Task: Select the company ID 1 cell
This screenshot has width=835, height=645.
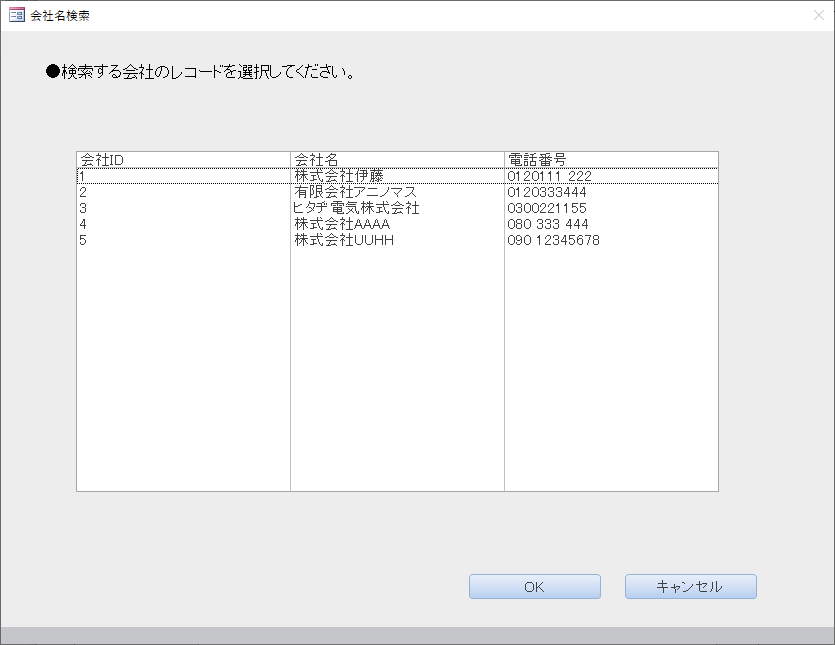Action: coord(82,176)
